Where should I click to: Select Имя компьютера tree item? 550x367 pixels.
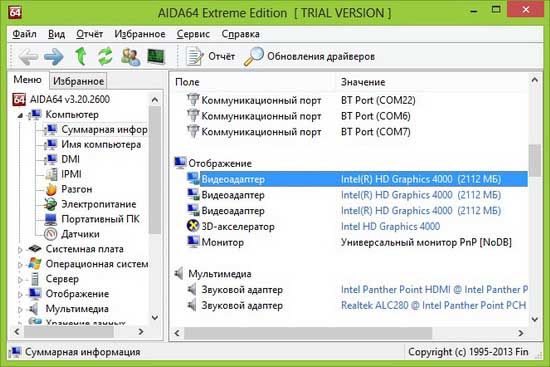pyautogui.click(x=101, y=145)
